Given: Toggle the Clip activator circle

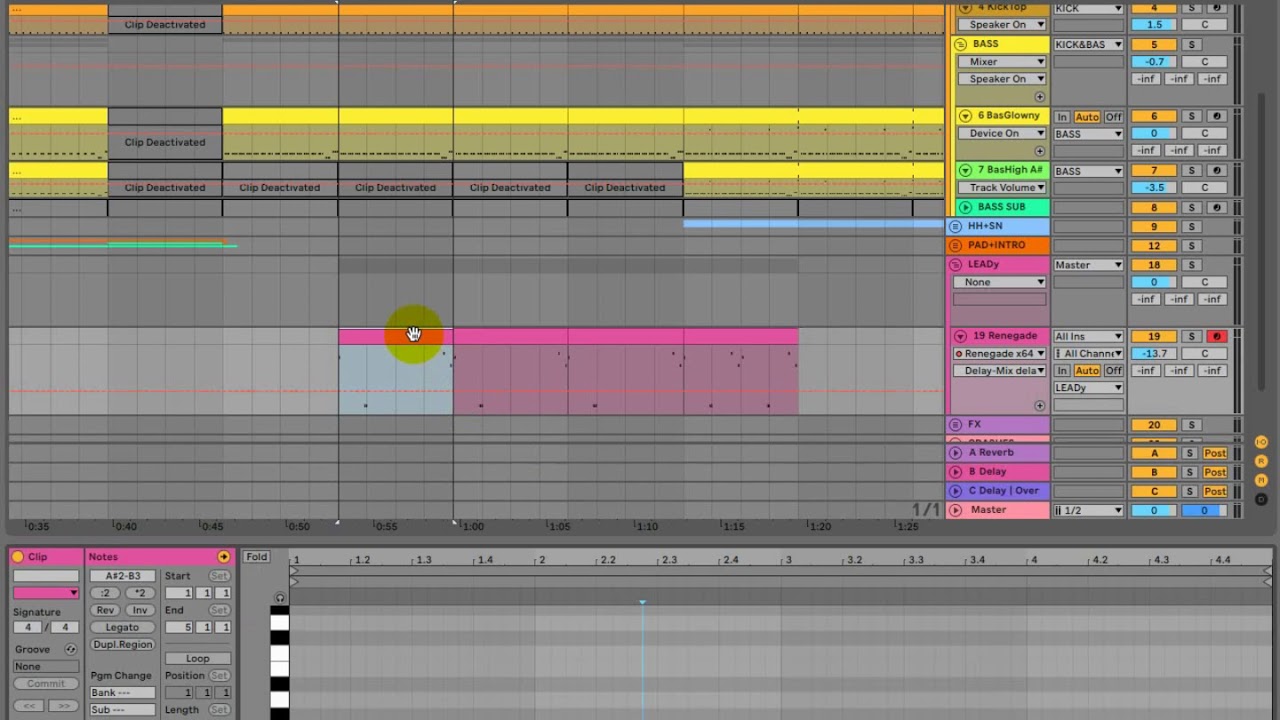Looking at the screenshot, I should (18, 557).
